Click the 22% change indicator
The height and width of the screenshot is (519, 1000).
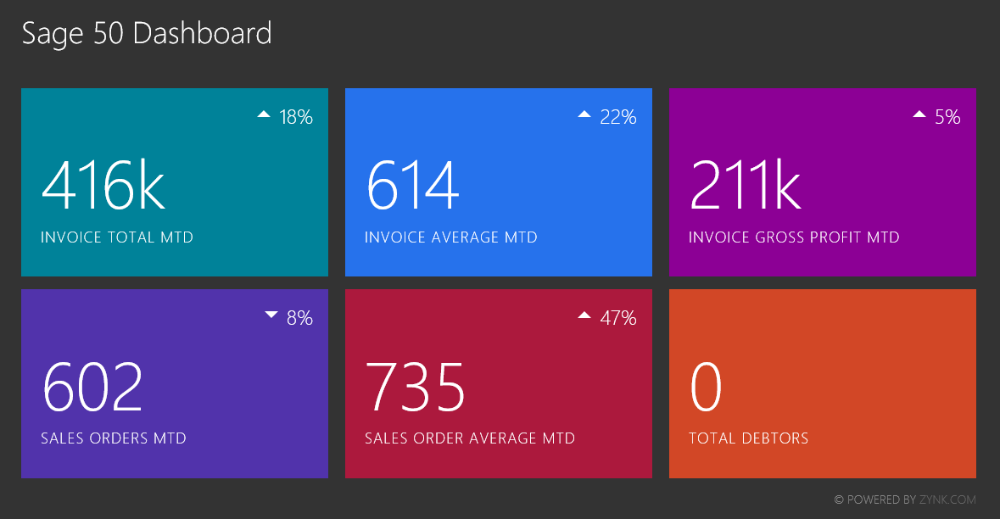[618, 117]
